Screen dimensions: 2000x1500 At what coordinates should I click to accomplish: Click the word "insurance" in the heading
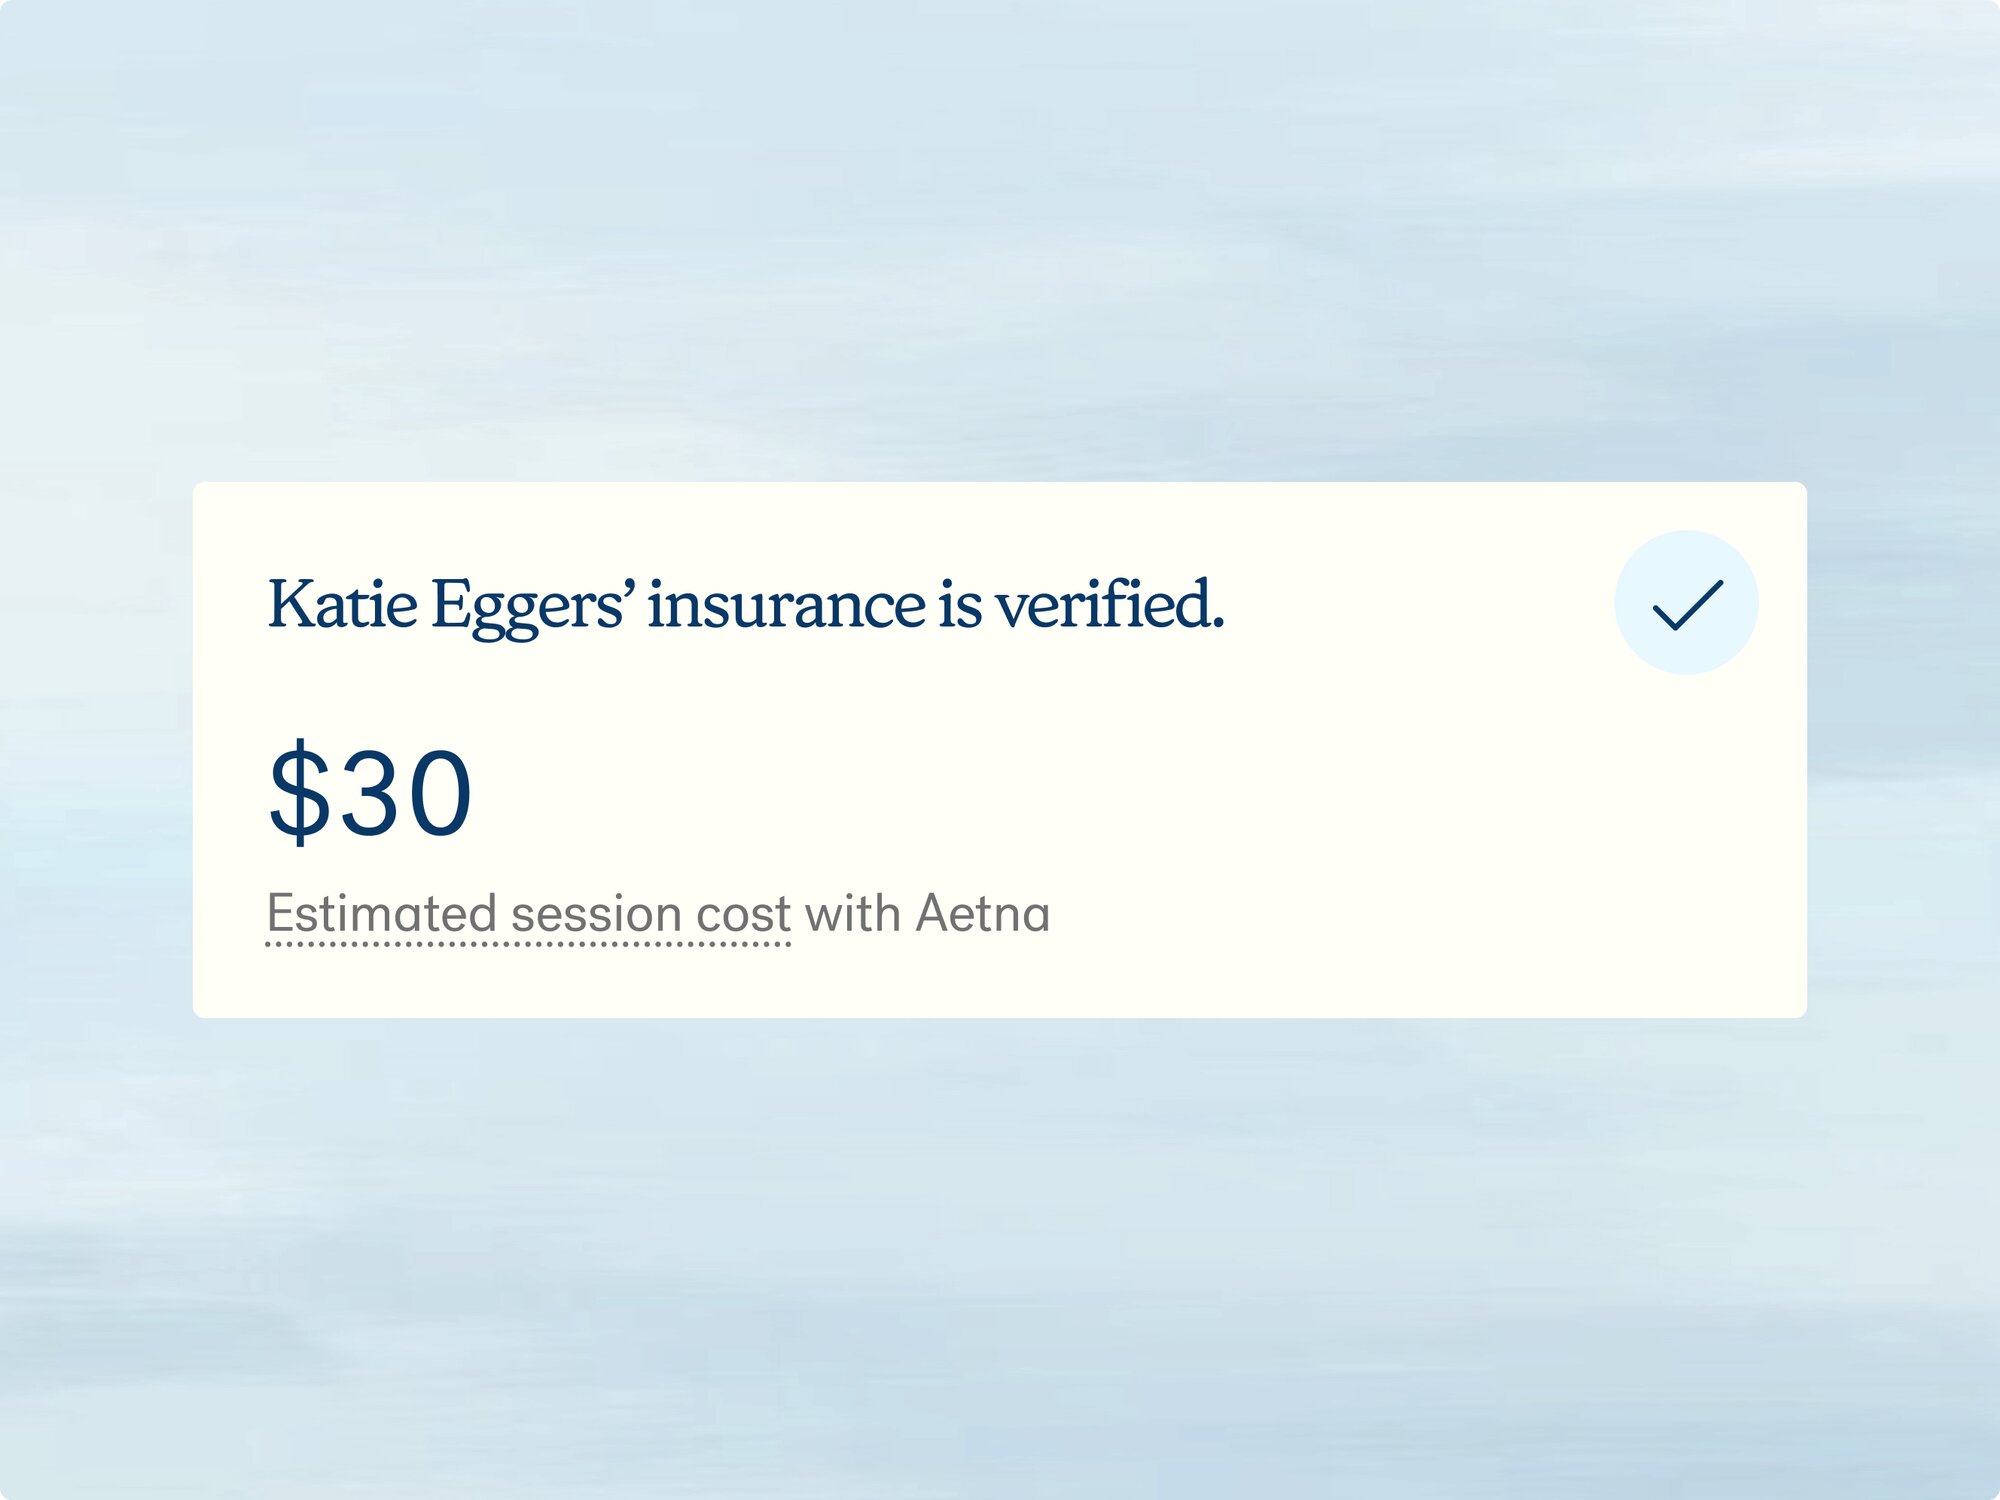[786, 605]
